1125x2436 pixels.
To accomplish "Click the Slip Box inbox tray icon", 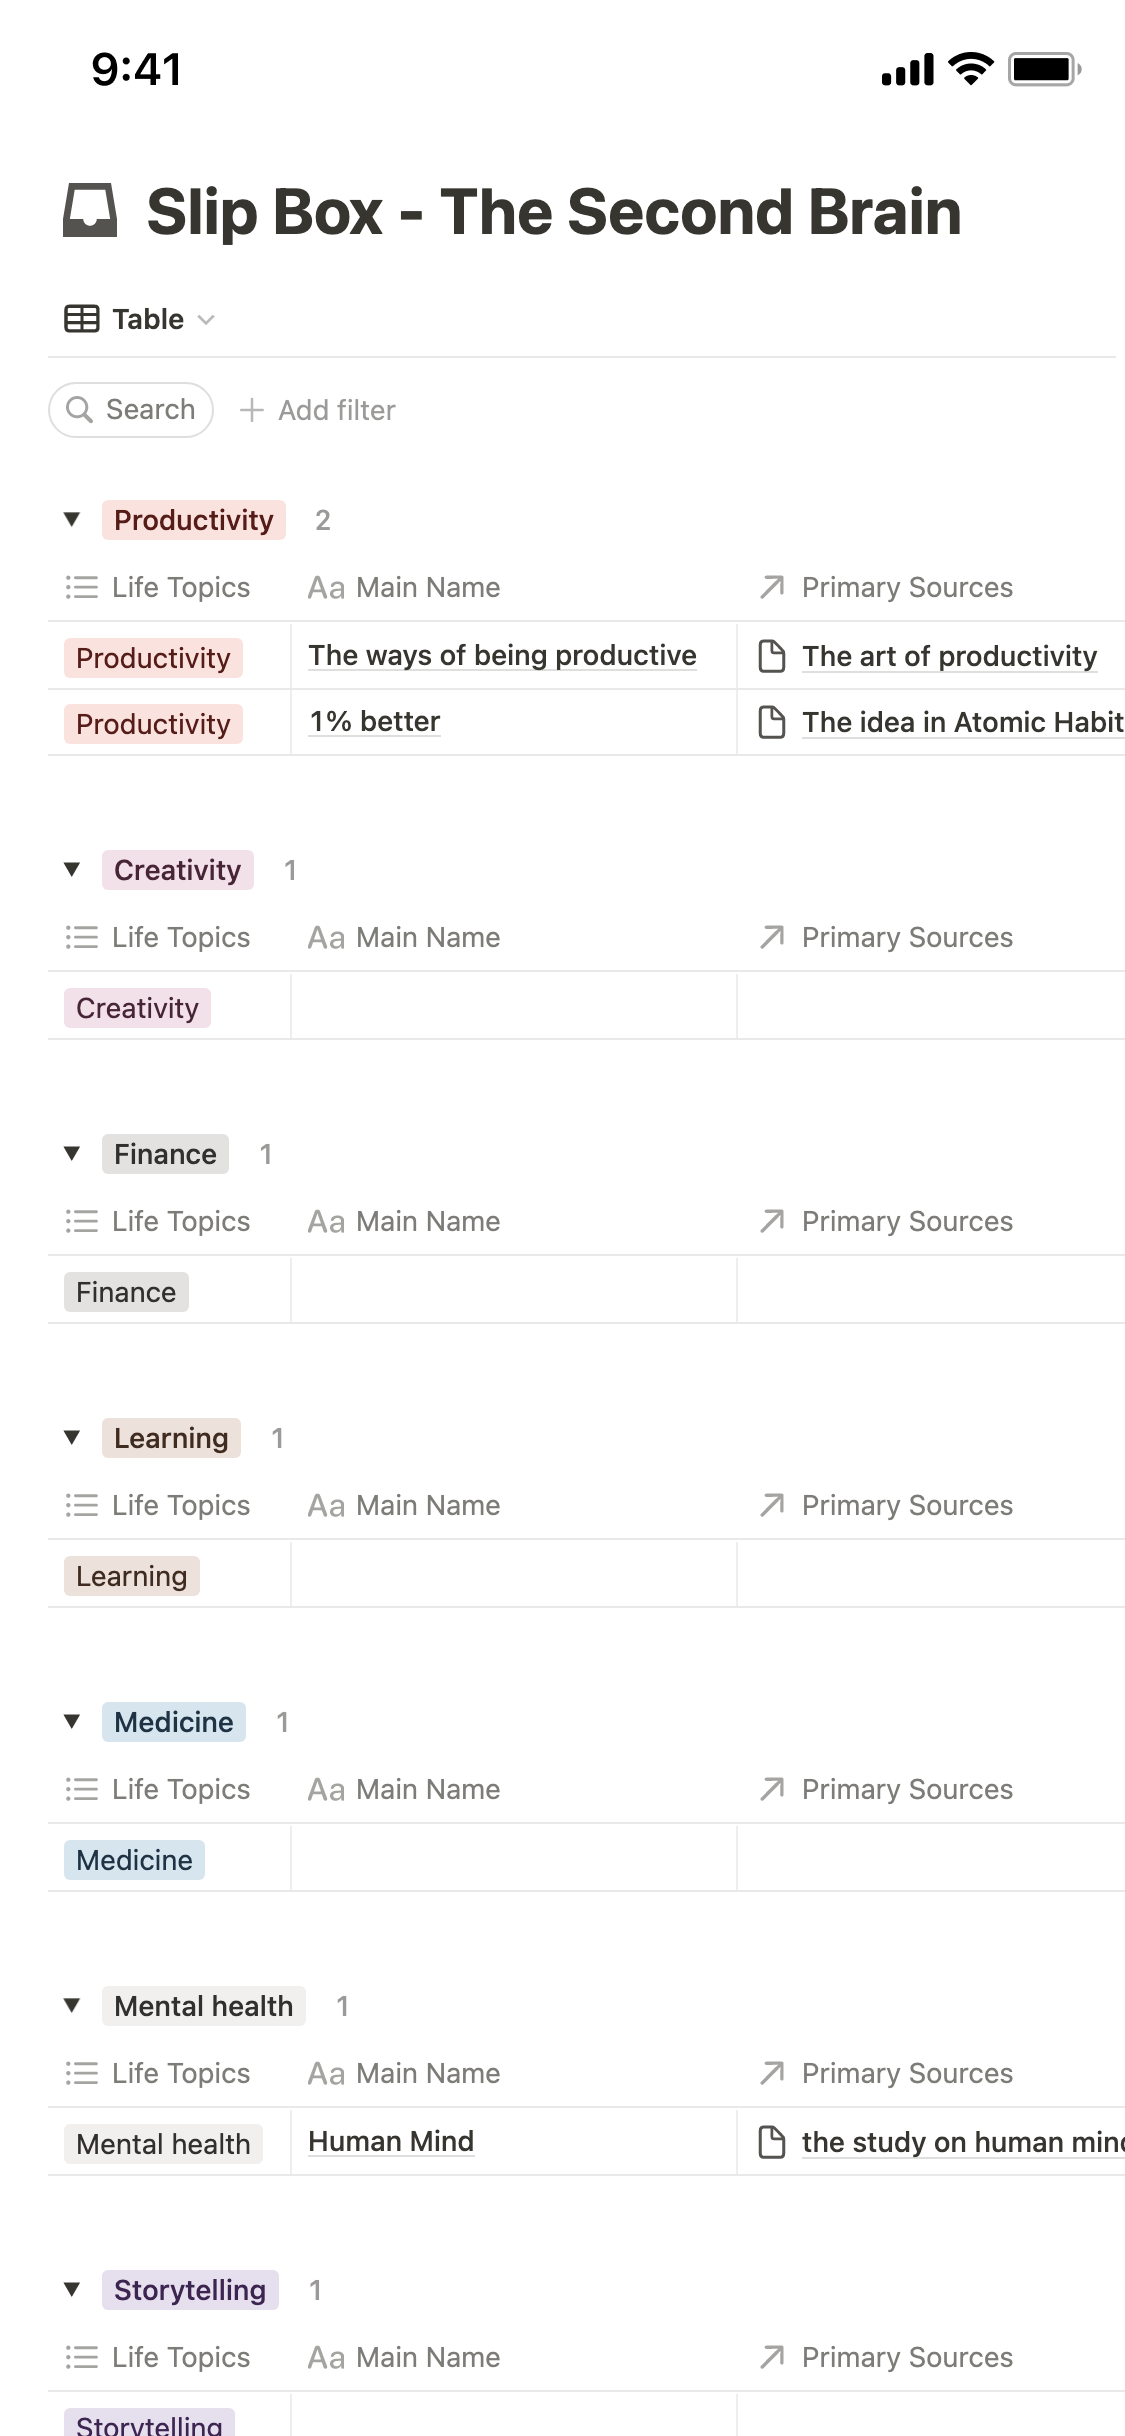I will pyautogui.click(x=90, y=211).
